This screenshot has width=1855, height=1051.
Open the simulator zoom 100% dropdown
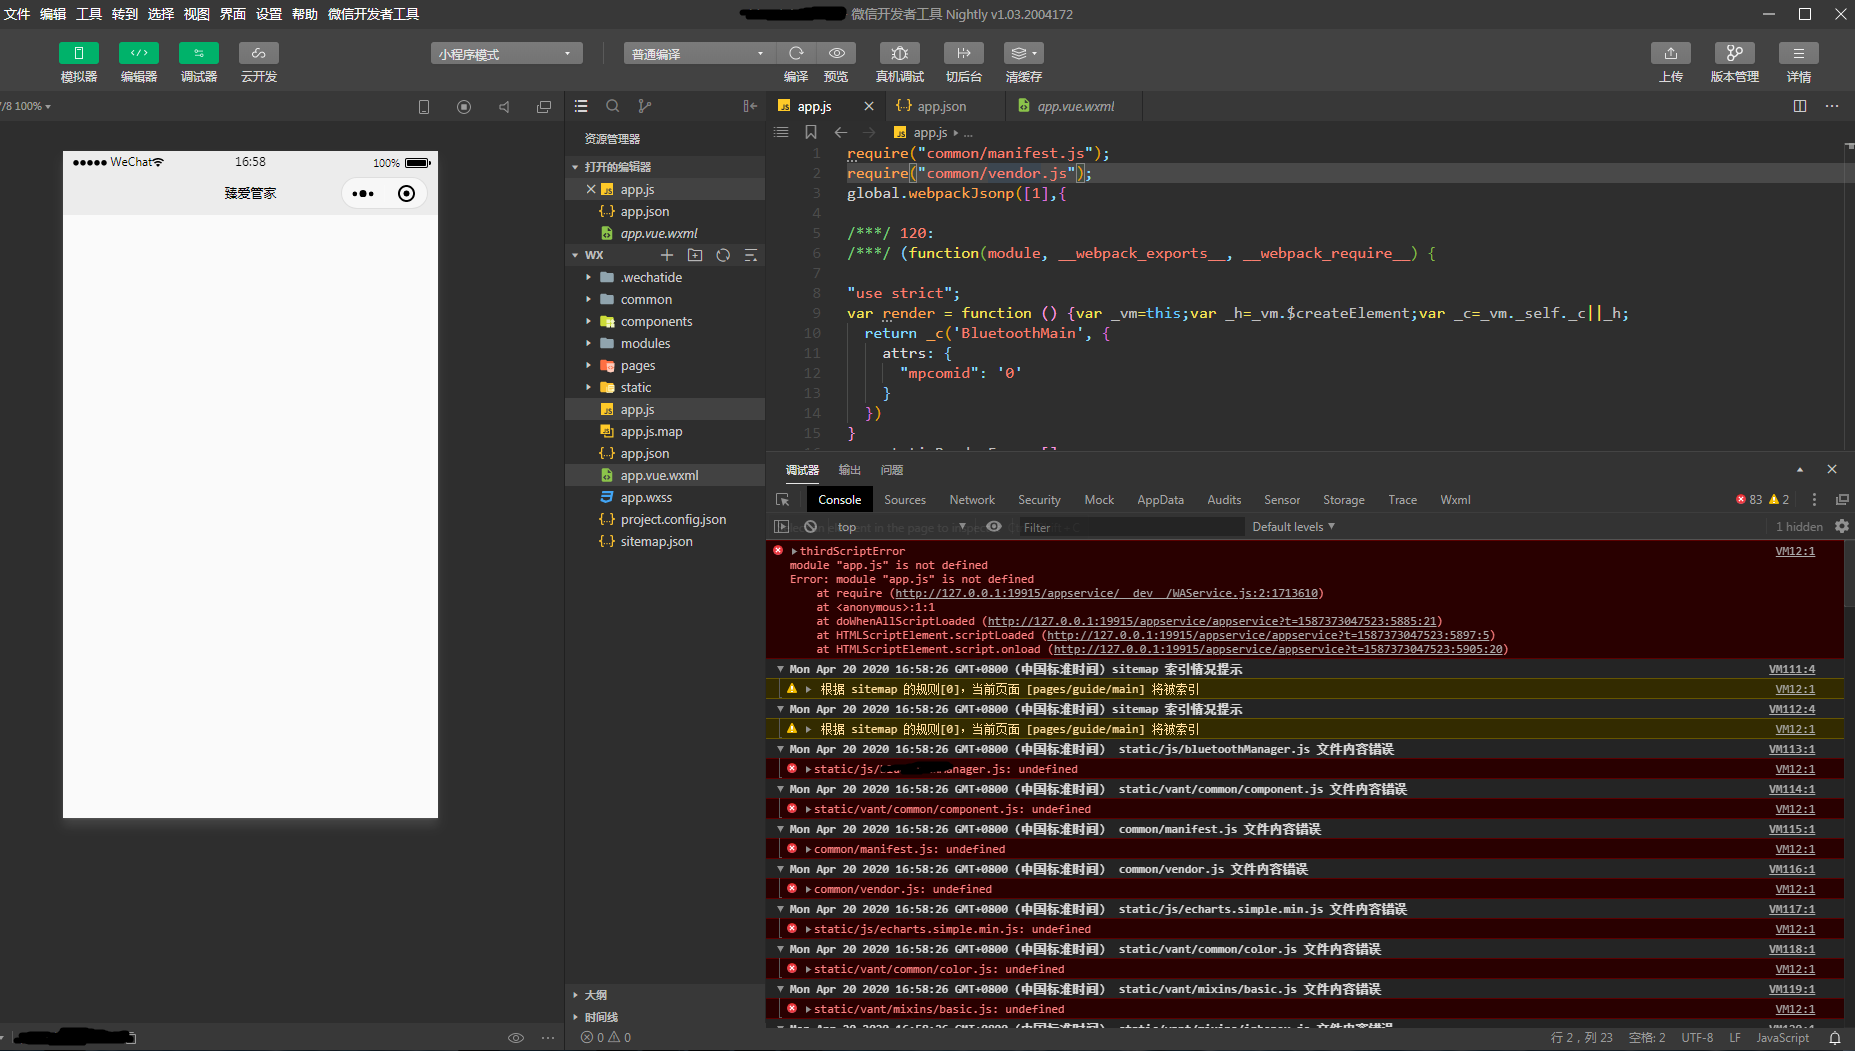(x=26, y=106)
